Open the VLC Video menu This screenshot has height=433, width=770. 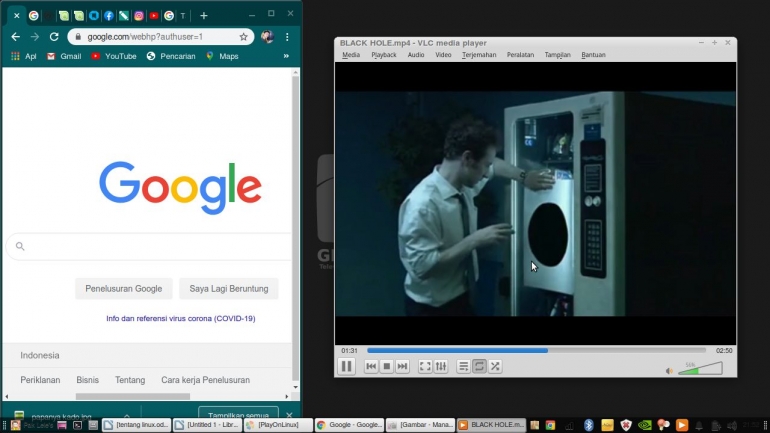[x=443, y=55]
